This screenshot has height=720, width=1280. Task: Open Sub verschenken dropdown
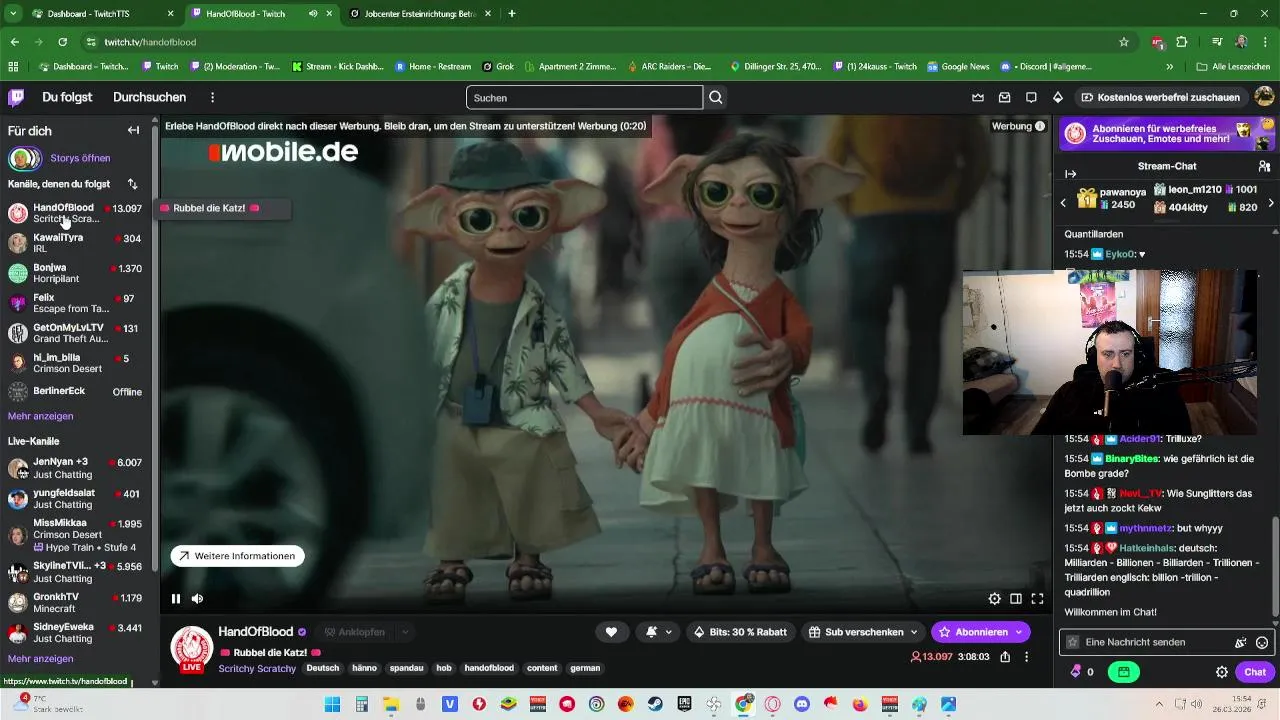click(x=862, y=632)
